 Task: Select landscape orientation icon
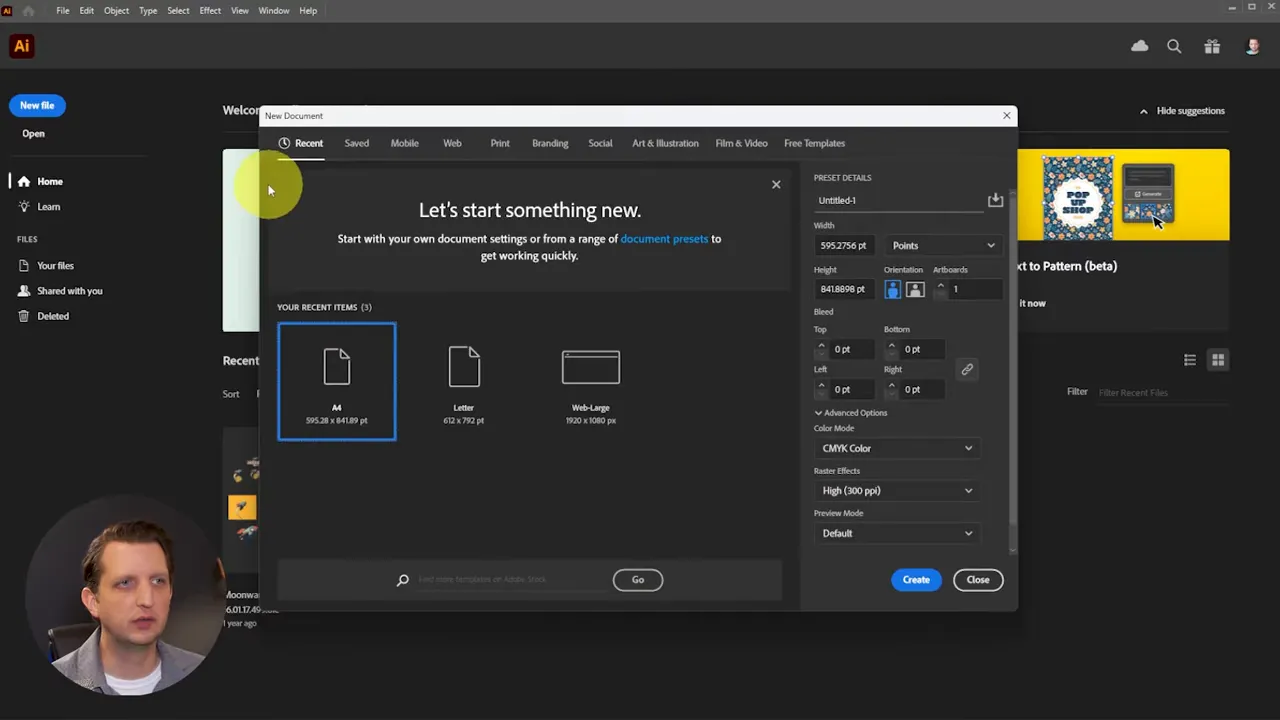click(915, 289)
